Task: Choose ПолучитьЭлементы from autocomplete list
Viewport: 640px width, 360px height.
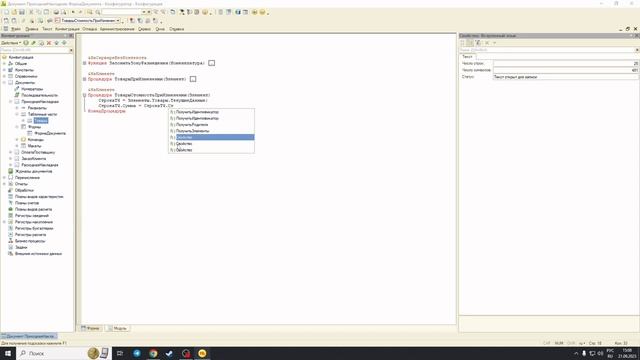Action: 211,131
